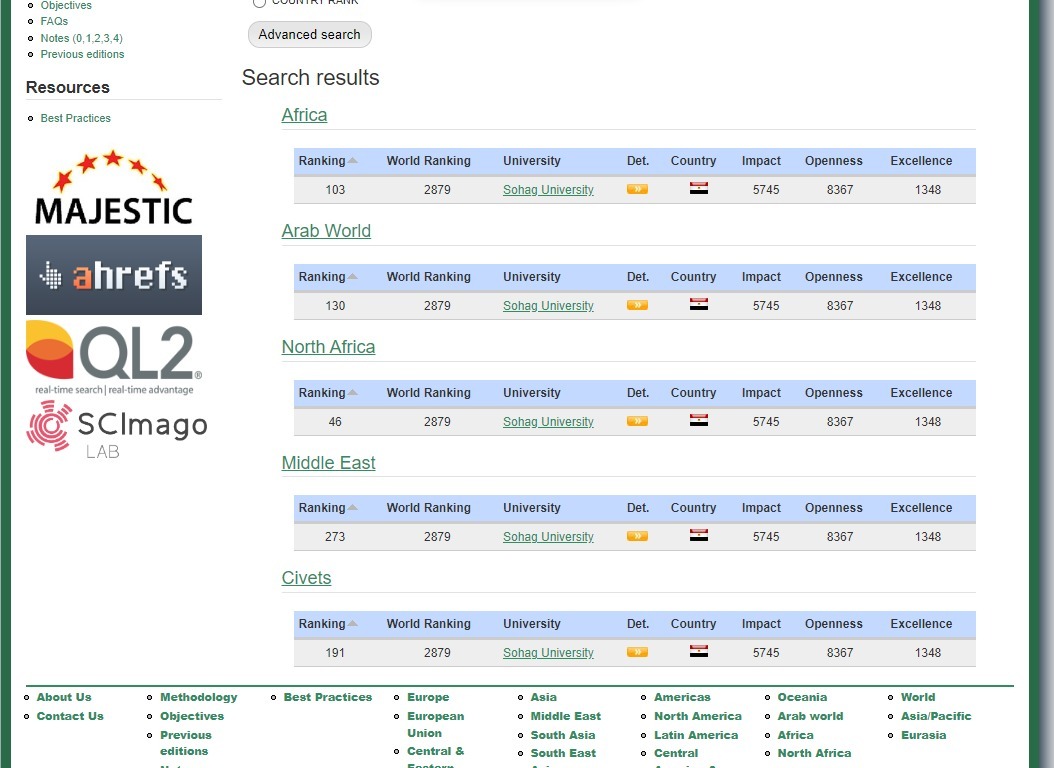Open Methodology in the footer menu

198,697
